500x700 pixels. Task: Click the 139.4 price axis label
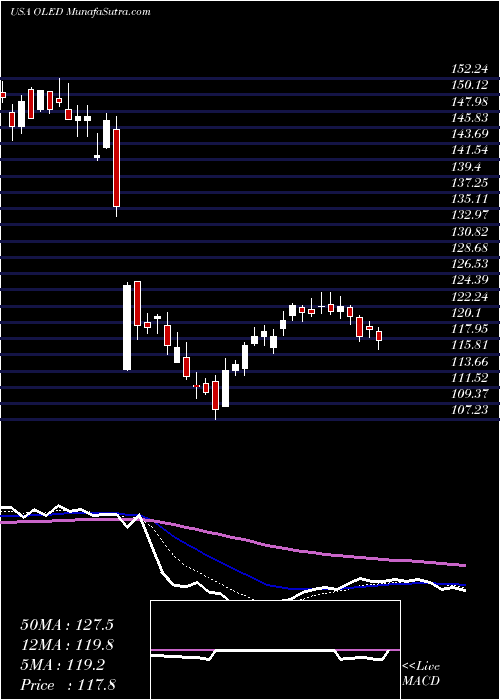click(466, 167)
